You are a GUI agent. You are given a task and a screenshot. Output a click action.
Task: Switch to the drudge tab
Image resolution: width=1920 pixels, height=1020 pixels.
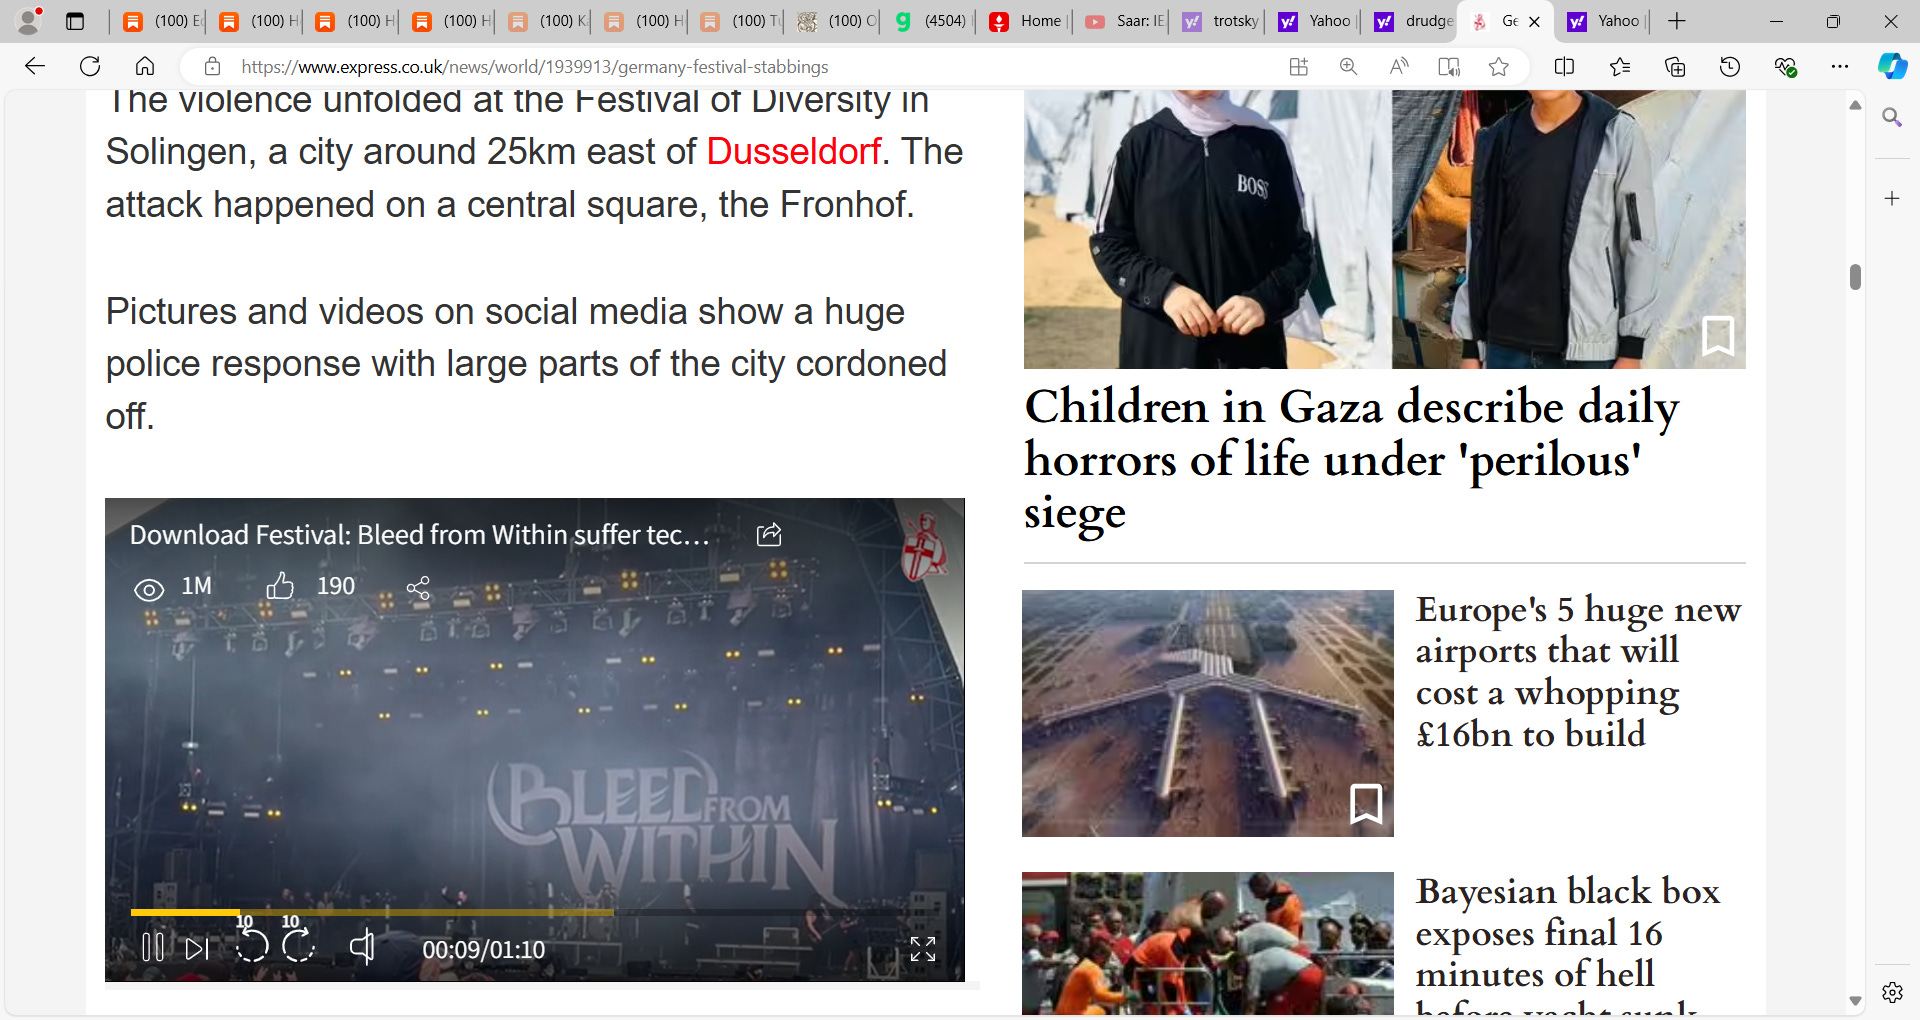point(1412,21)
